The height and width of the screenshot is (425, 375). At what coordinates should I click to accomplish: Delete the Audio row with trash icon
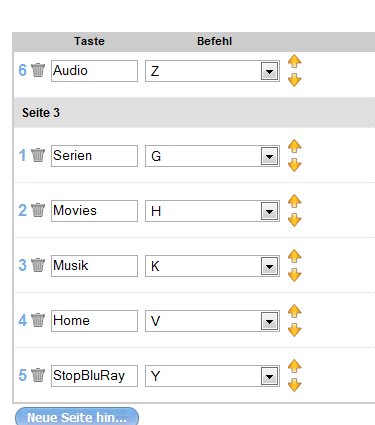pos(38,70)
